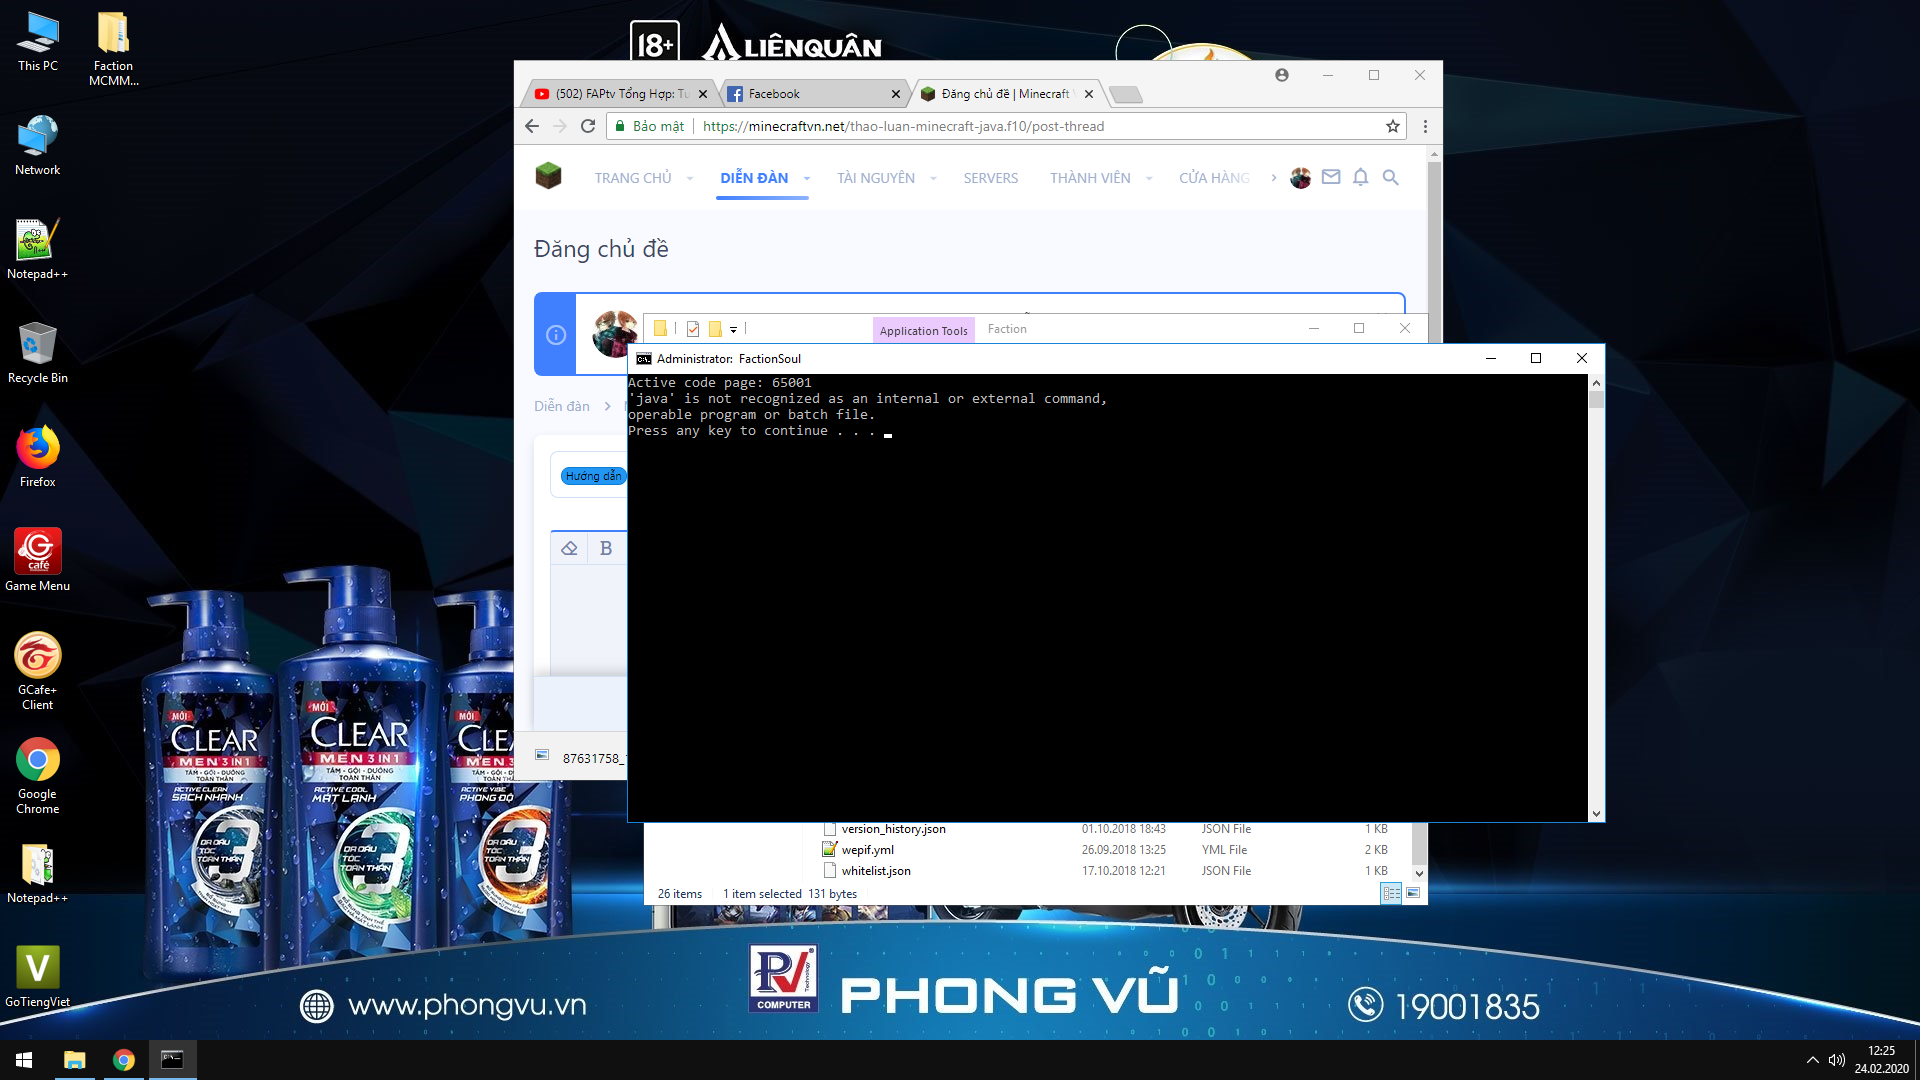This screenshot has height=1080, width=1920.
Task: Click the eraser remove-formatting icon
Action: click(x=569, y=548)
